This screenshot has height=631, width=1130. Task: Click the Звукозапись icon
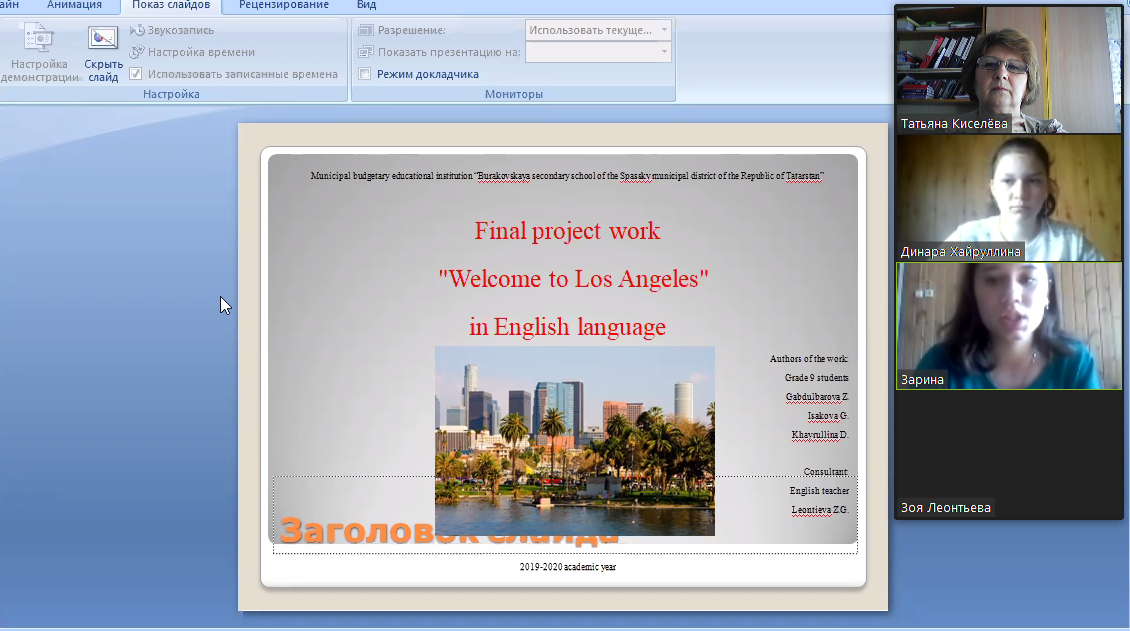[138, 30]
